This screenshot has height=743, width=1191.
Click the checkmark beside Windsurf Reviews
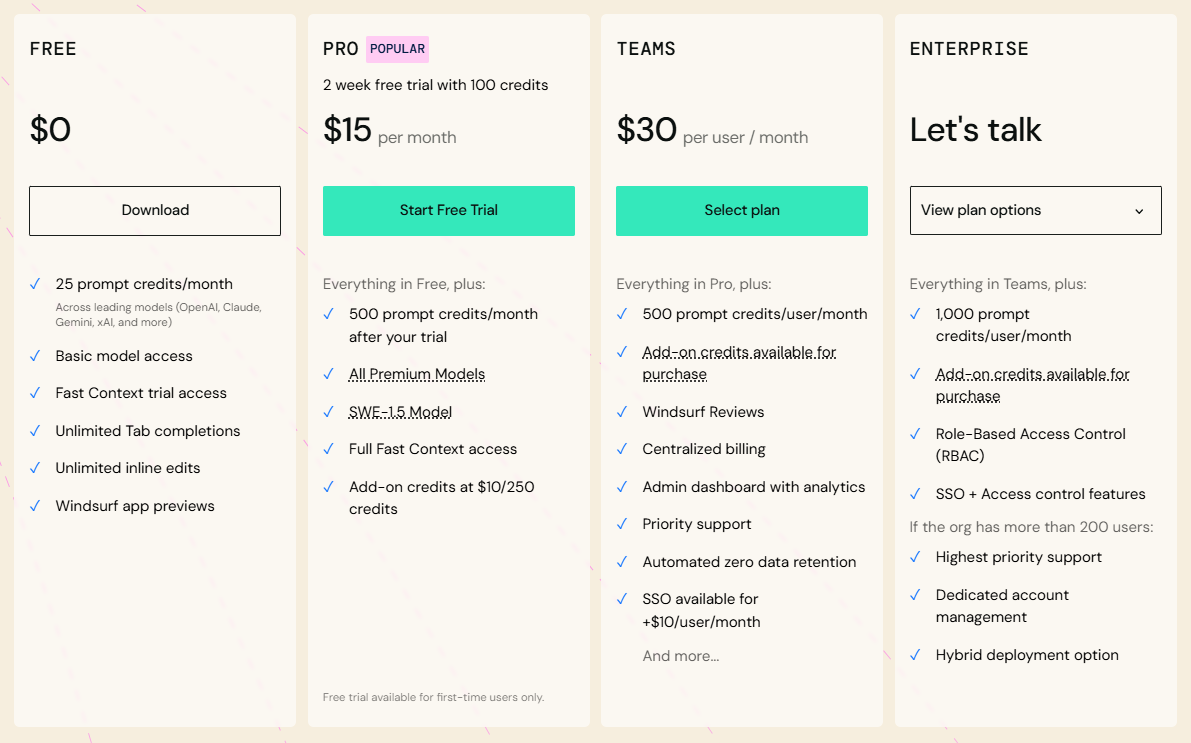coord(622,411)
